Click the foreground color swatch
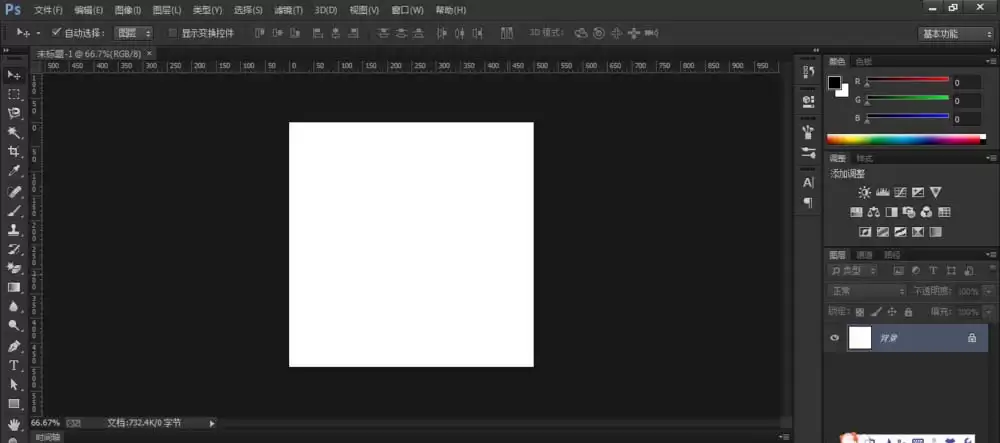The height and width of the screenshot is (443, 1000). click(834, 83)
